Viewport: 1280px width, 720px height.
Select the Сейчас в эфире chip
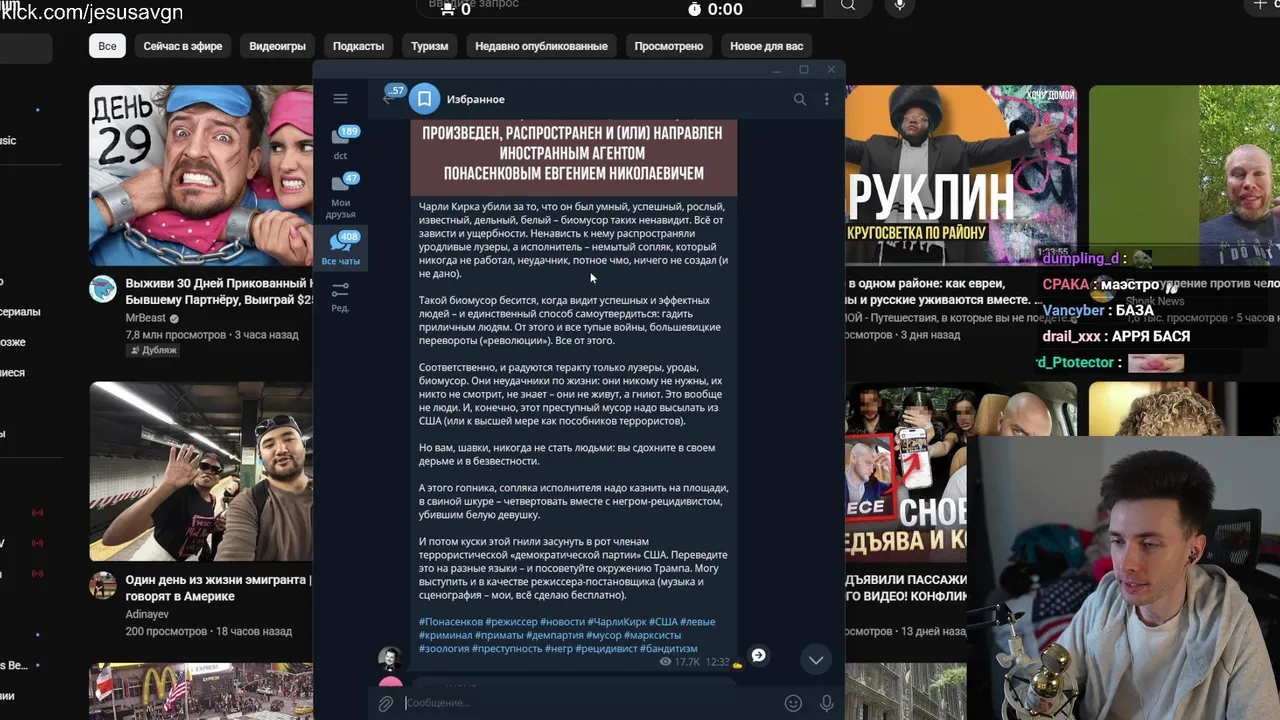tap(183, 46)
